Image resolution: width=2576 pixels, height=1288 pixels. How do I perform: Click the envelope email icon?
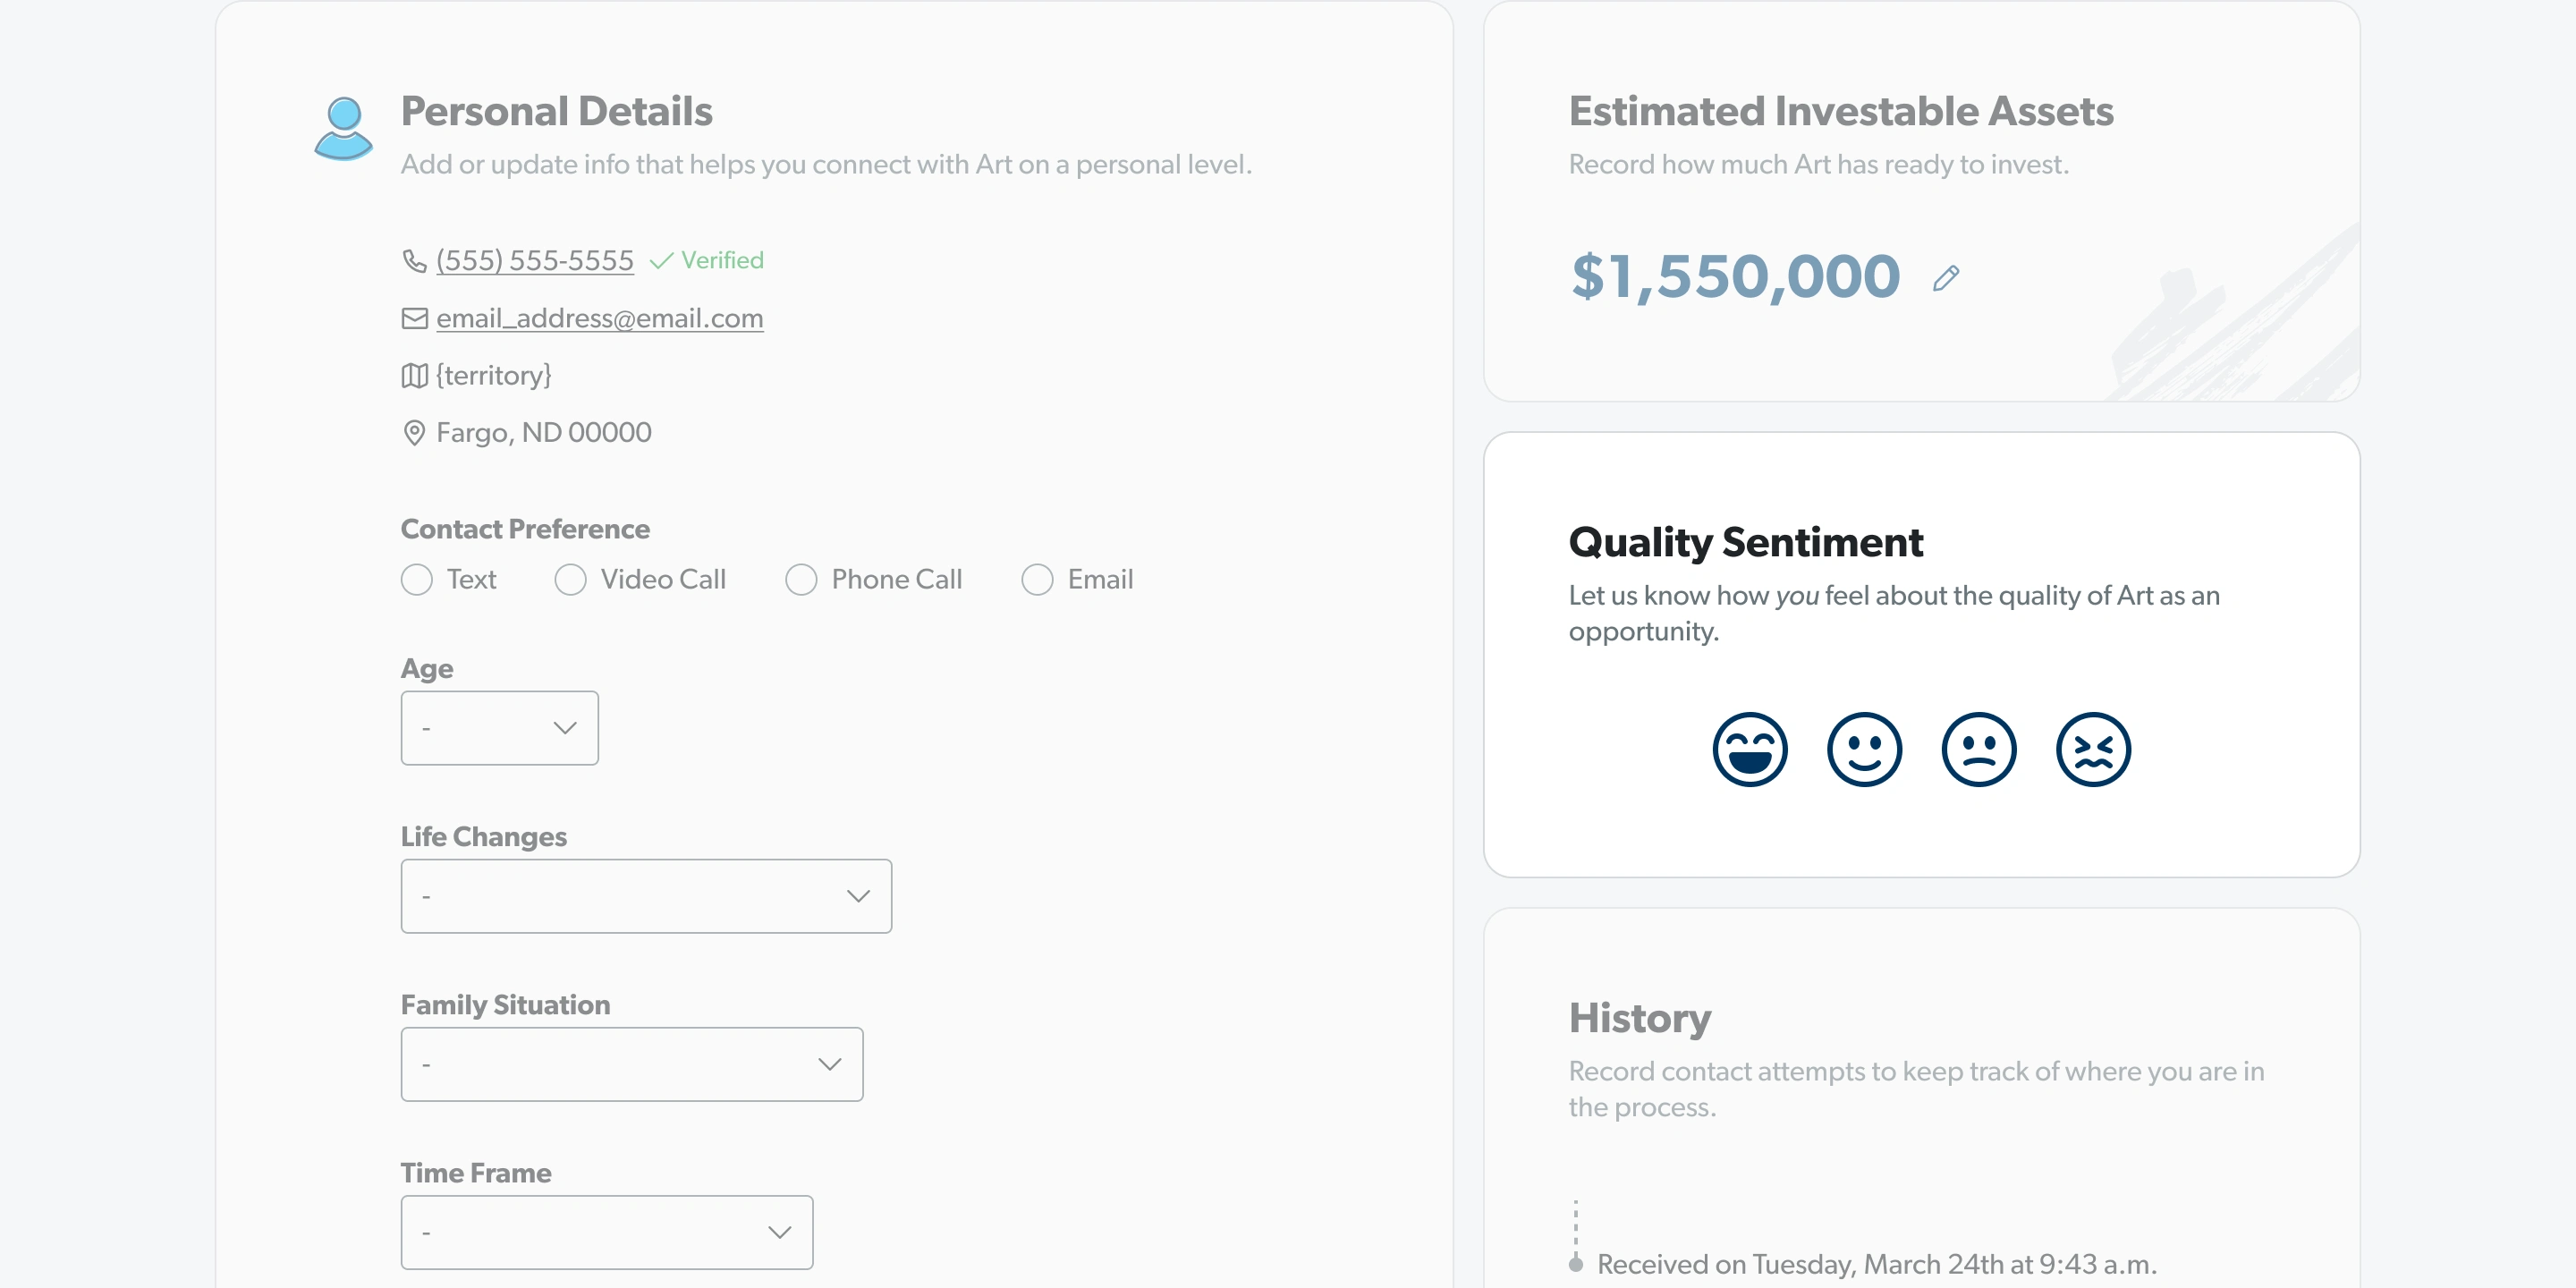point(414,318)
